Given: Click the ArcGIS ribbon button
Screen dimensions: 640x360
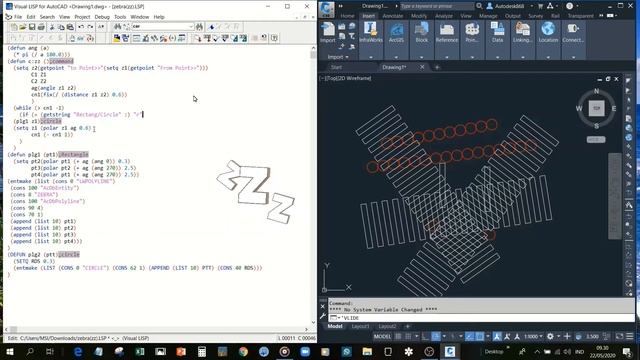Looking at the screenshot, I should tap(396, 33).
